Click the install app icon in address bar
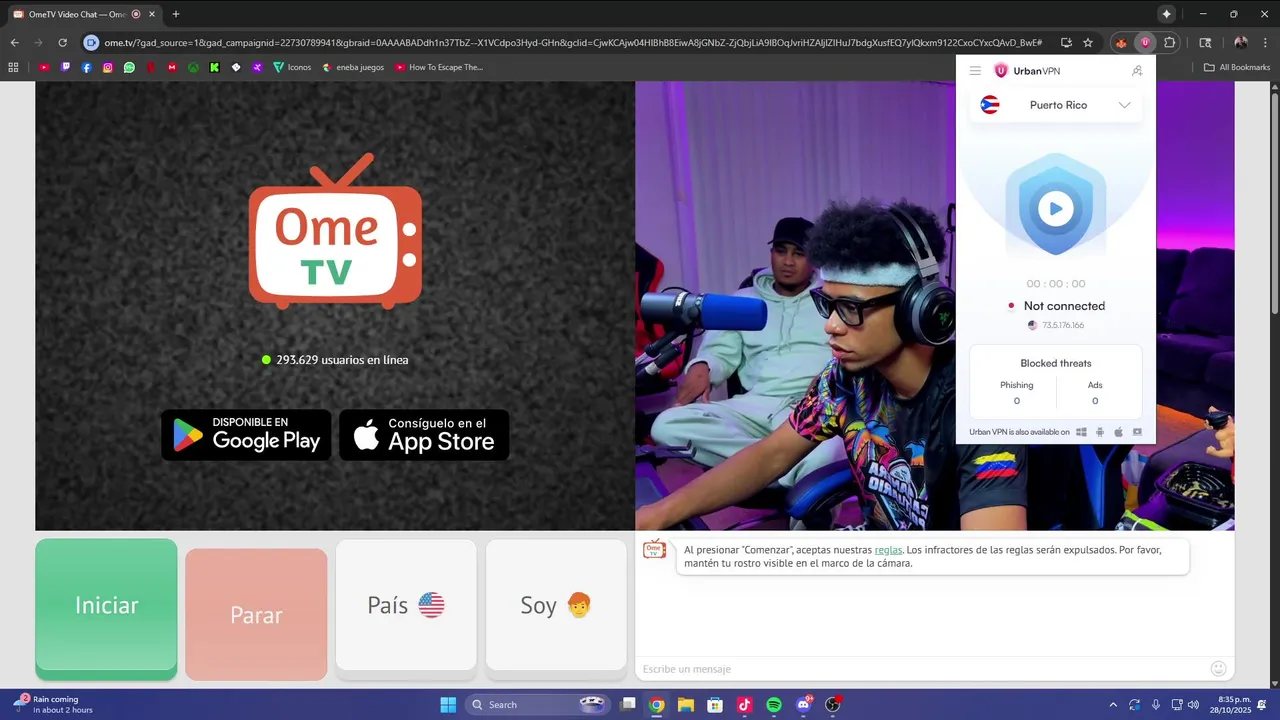 click(1066, 43)
